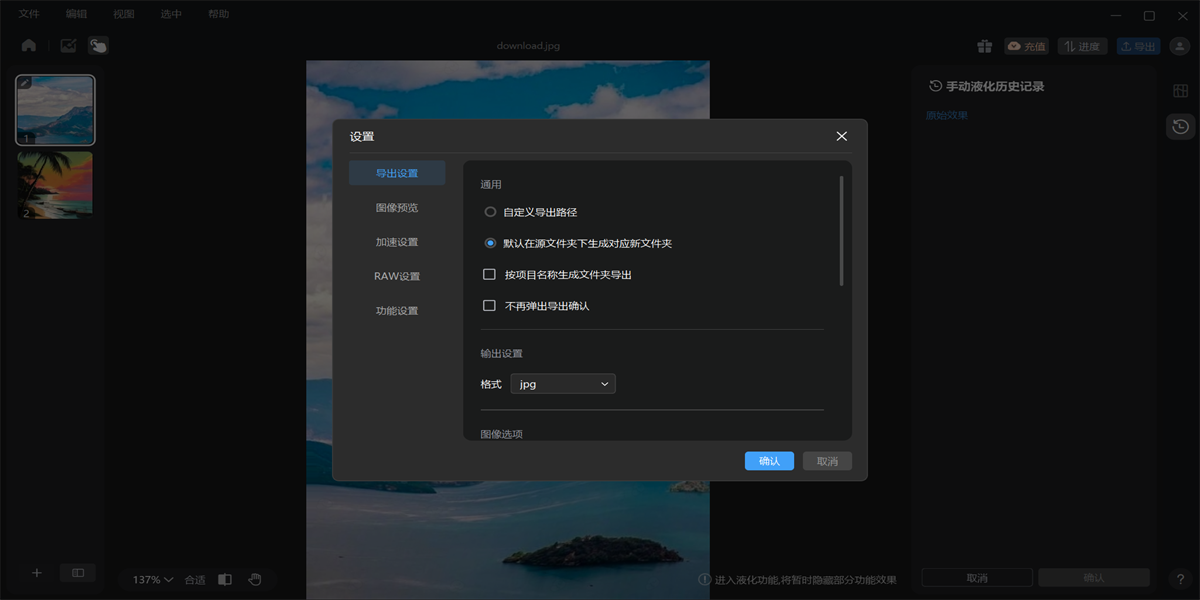1200x600 pixels.
Task: Select the 自定义导出路径 radio option
Action: (x=490, y=212)
